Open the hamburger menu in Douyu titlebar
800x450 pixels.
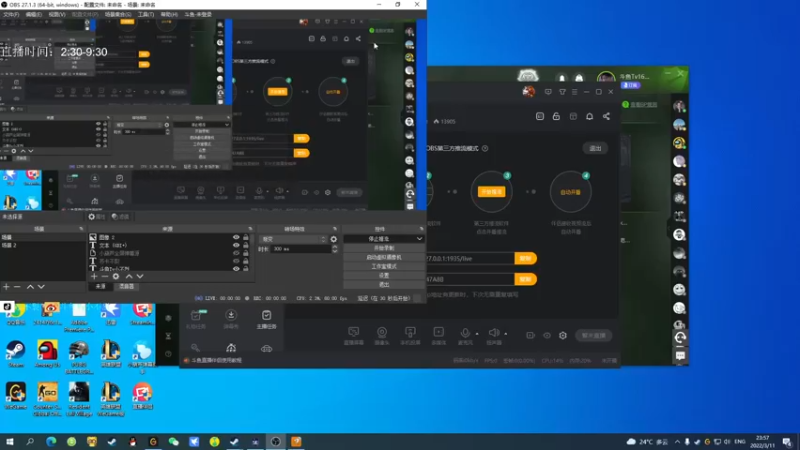click(x=574, y=92)
